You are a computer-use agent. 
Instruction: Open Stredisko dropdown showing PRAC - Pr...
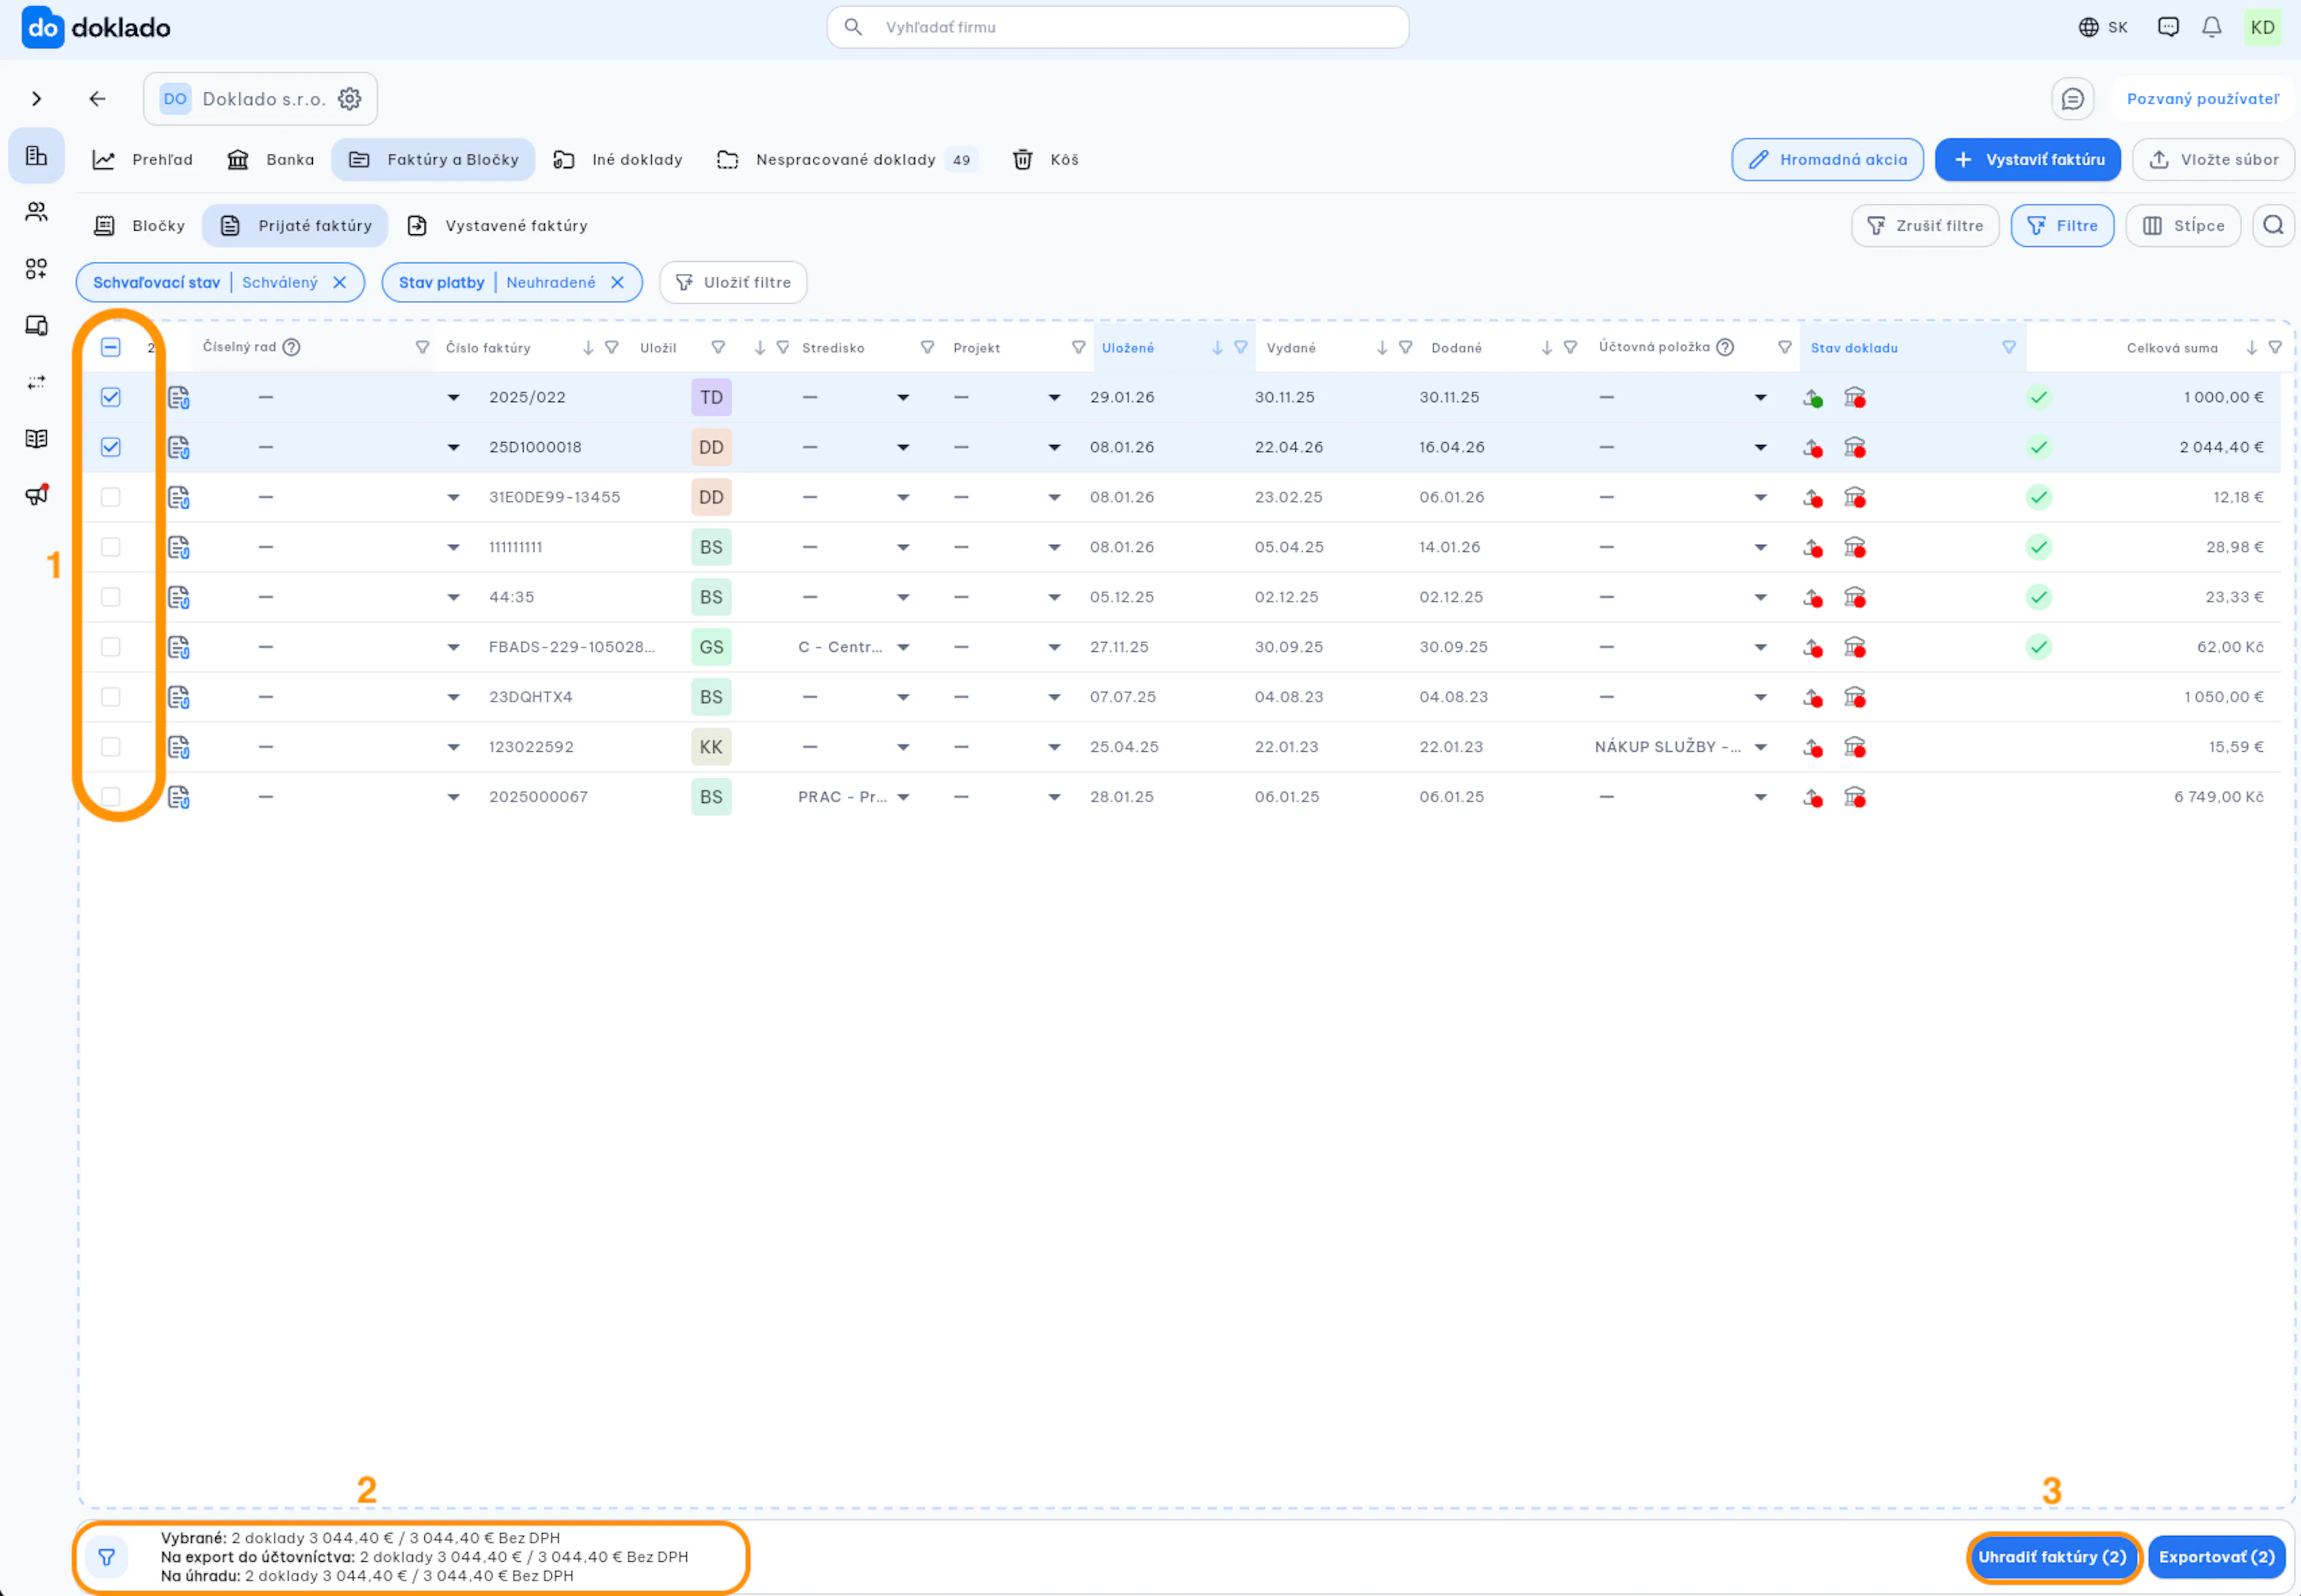903,798
